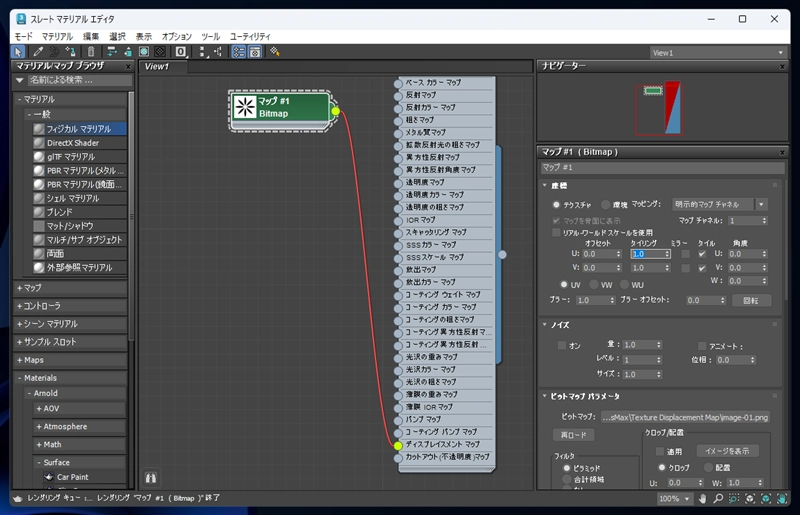Pick material from object with eyedropper
The width and height of the screenshot is (800, 515).
[38, 52]
